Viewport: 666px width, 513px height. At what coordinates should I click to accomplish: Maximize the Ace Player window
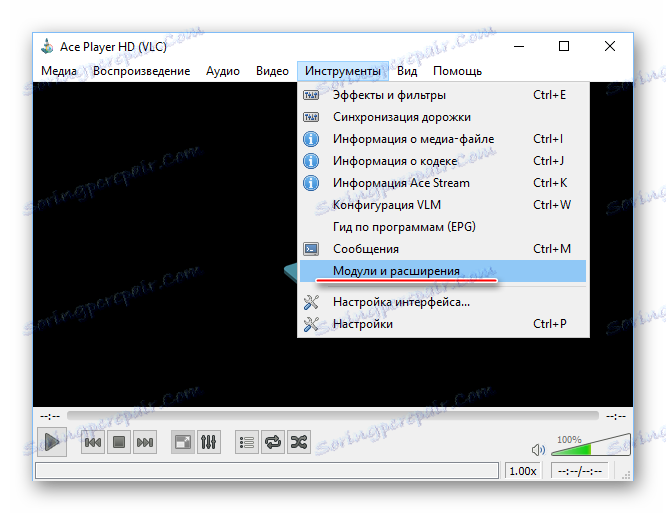pos(564,46)
